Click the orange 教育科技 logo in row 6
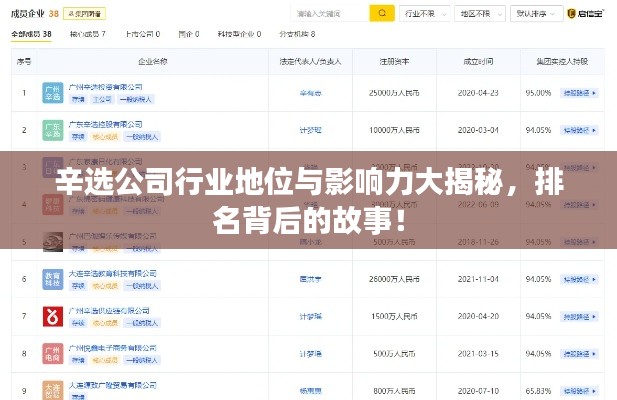The height and width of the screenshot is (400, 617). click(53, 279)
